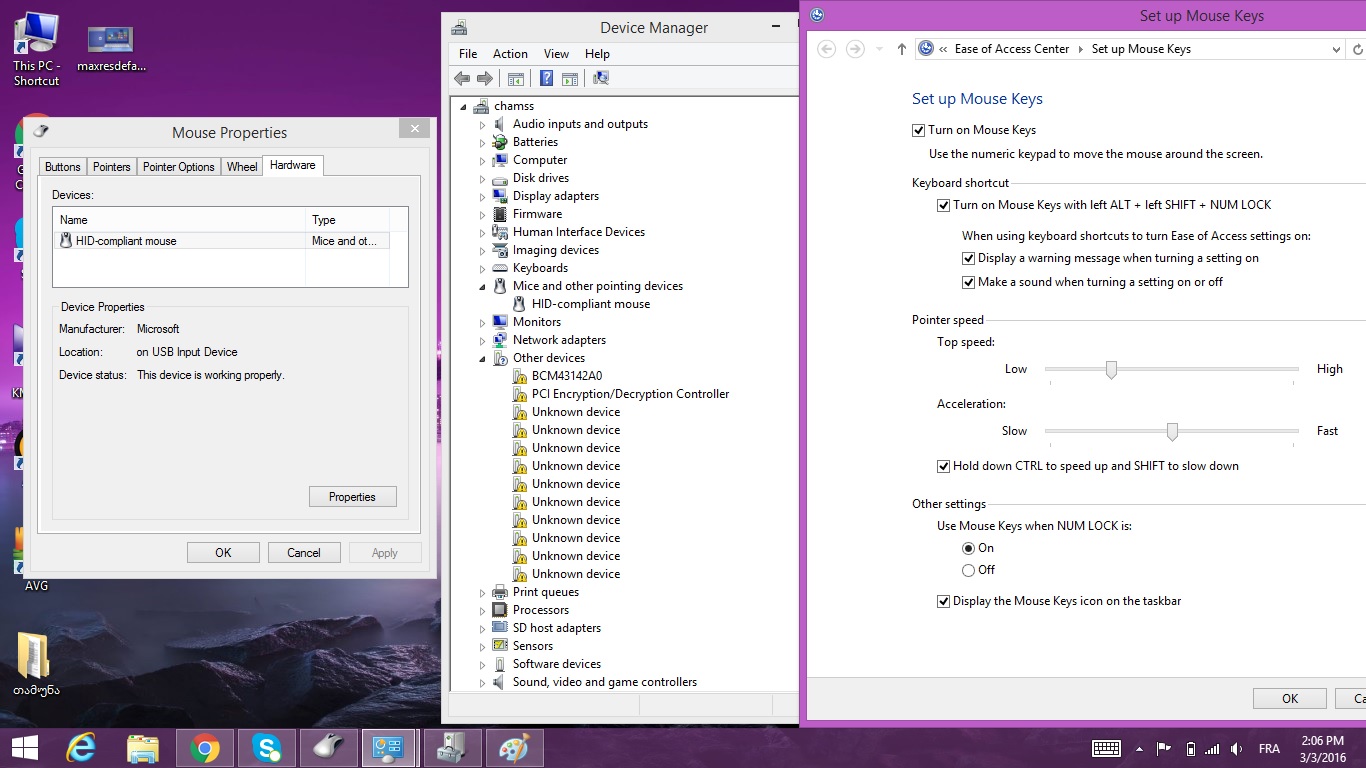
Task: Click the Show/Hide Console Tree toolbar icon
Action: click(x=516, y=79)
